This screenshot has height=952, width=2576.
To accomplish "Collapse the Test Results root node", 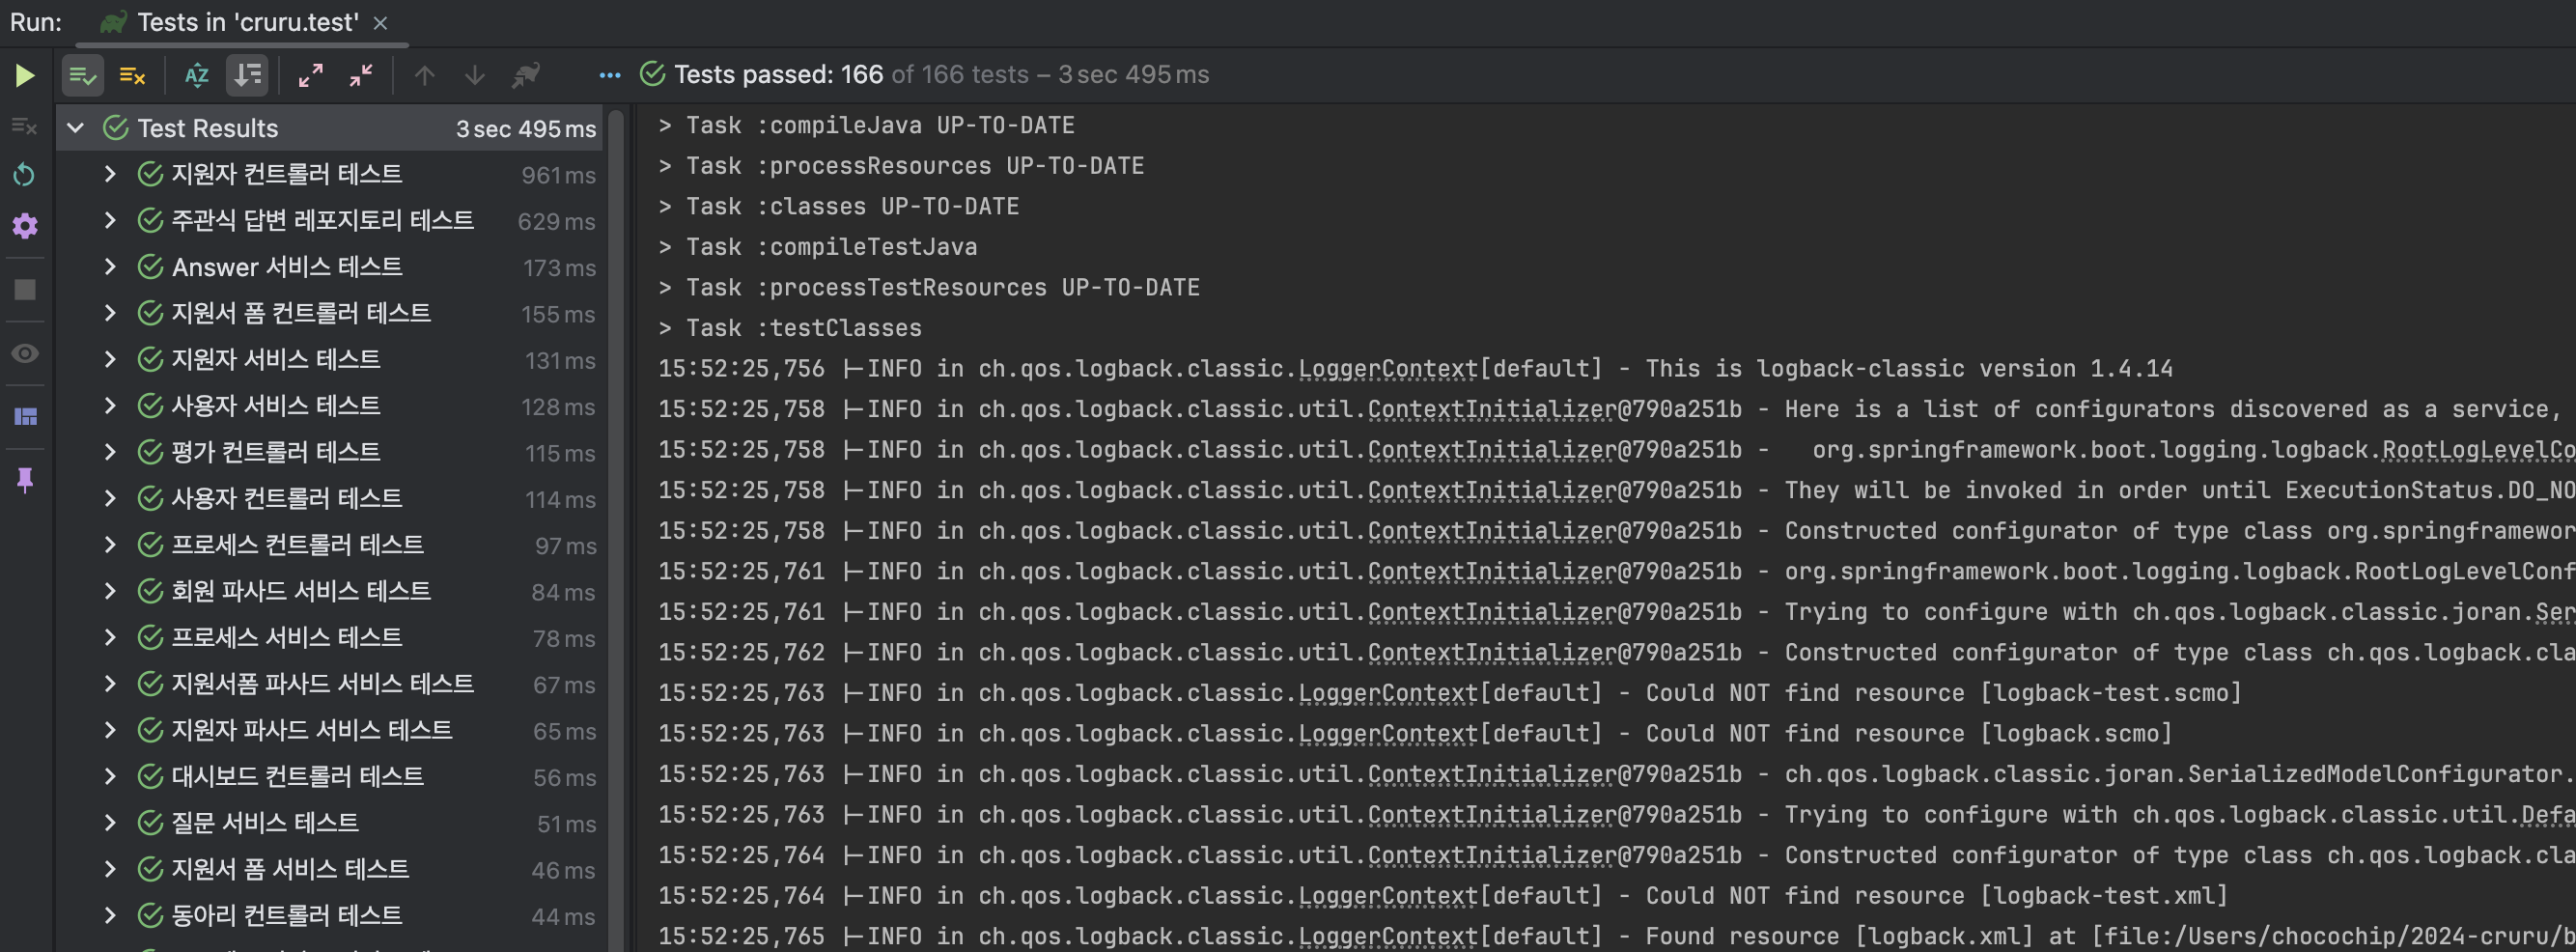I will [75, 128].
